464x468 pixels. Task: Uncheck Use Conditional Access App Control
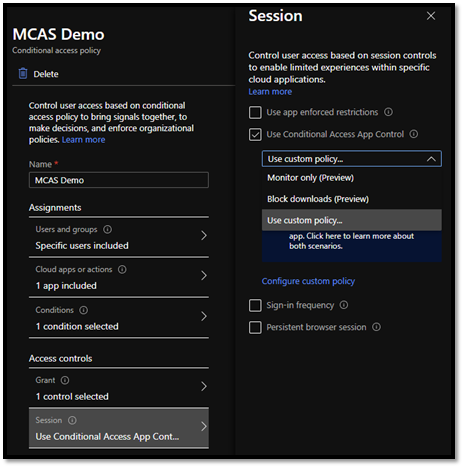255,135
